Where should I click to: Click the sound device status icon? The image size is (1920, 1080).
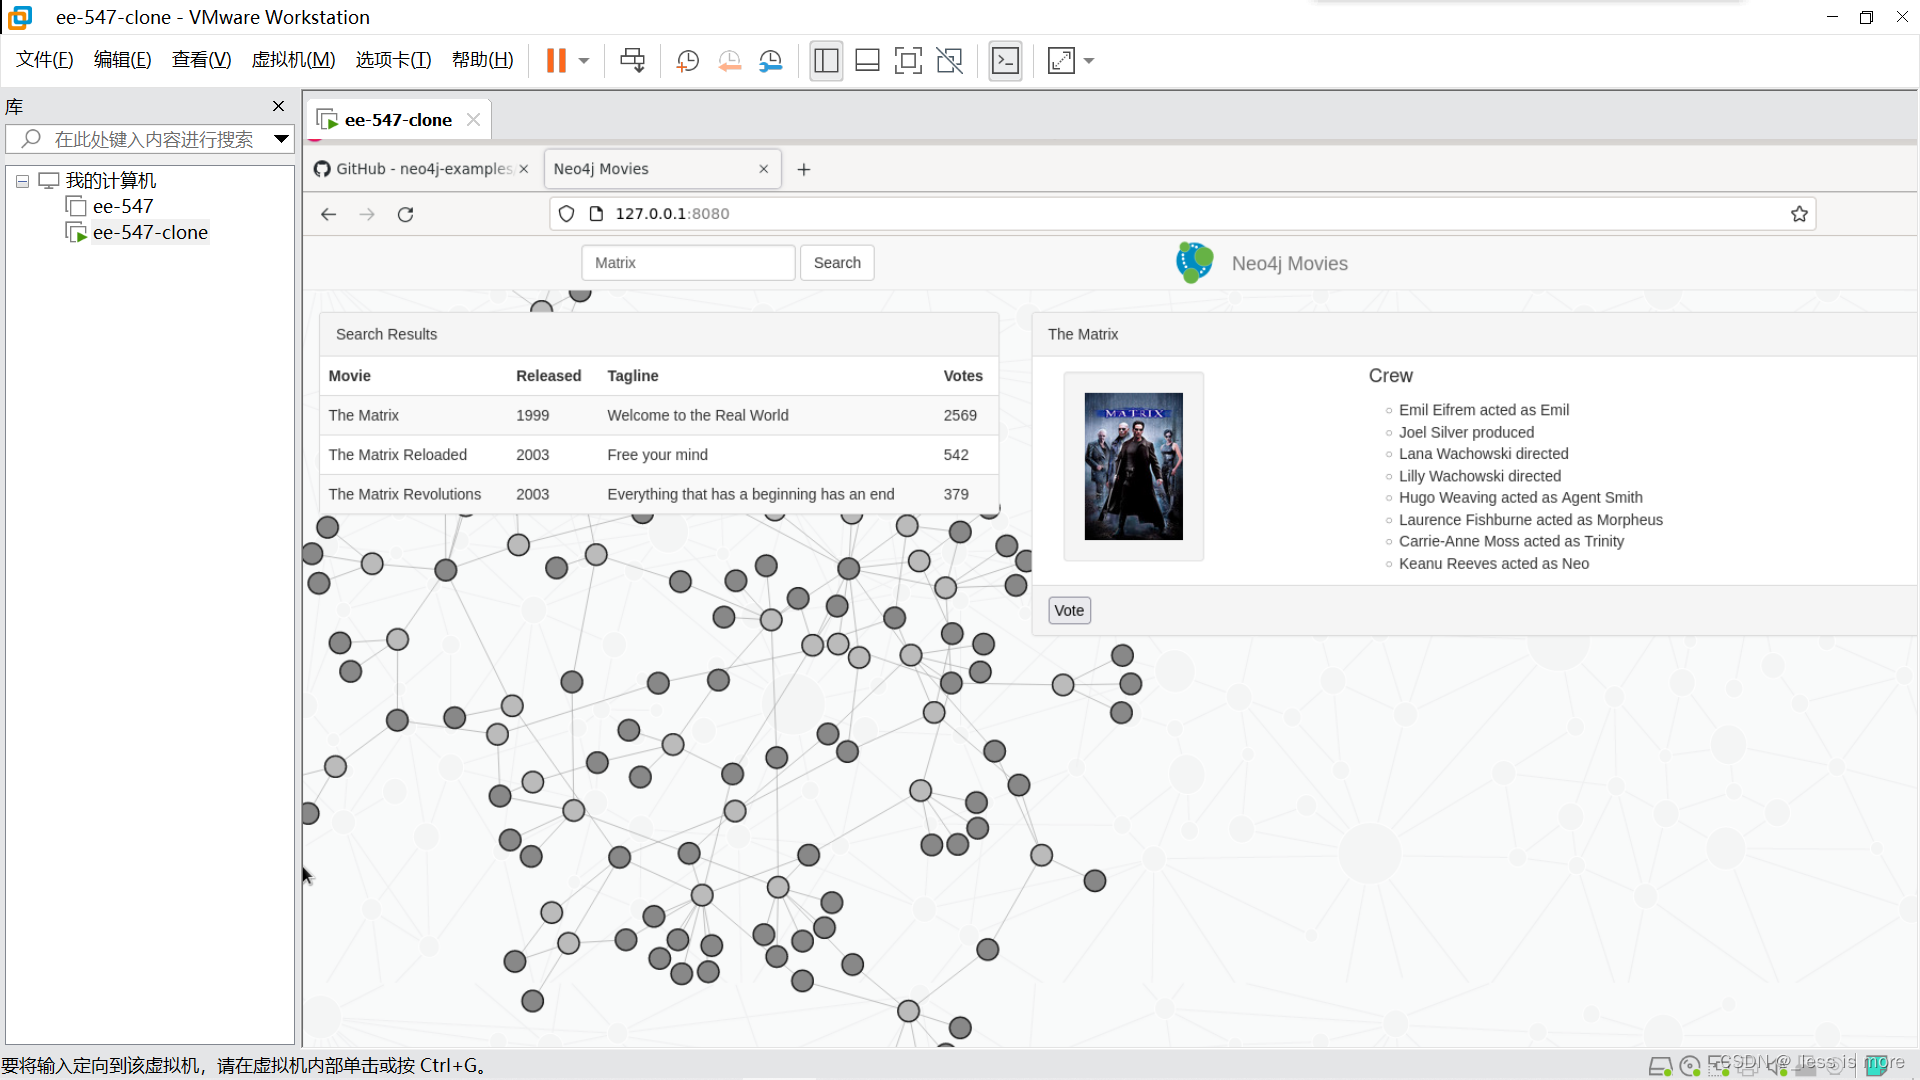click(1776, 1066)
